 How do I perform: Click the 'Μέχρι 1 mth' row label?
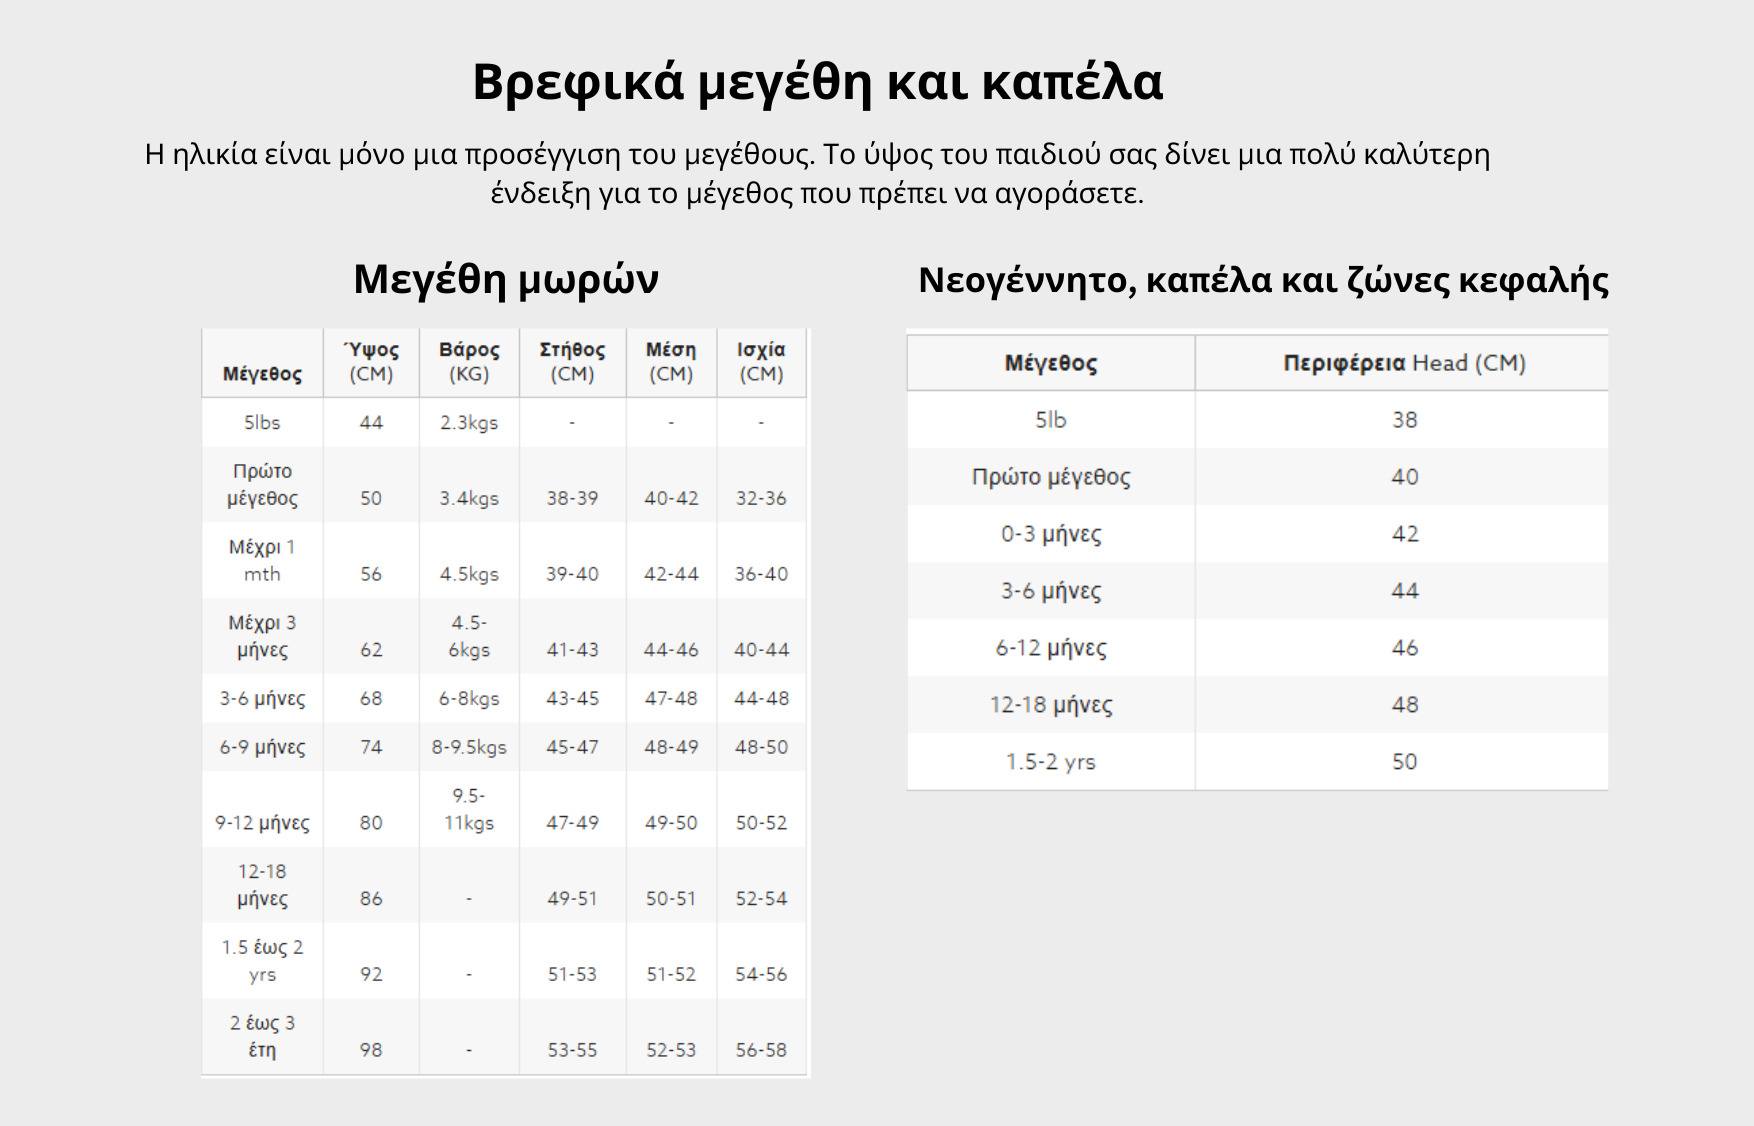[262, 561]
